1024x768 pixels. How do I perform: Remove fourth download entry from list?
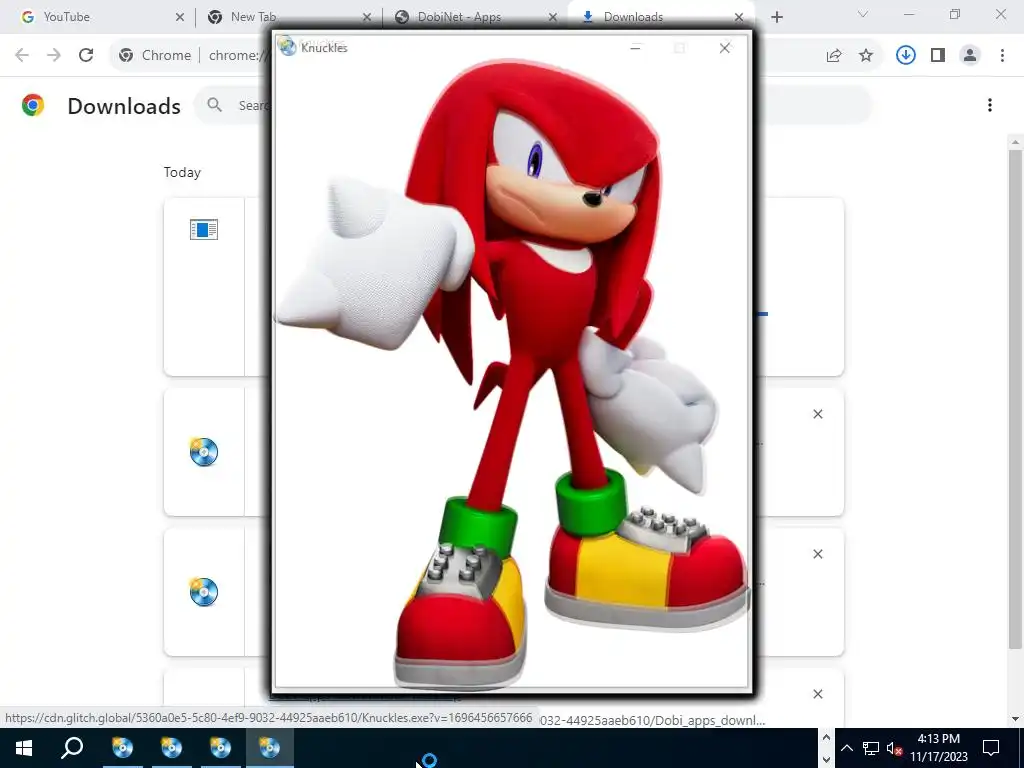(818, 694)
